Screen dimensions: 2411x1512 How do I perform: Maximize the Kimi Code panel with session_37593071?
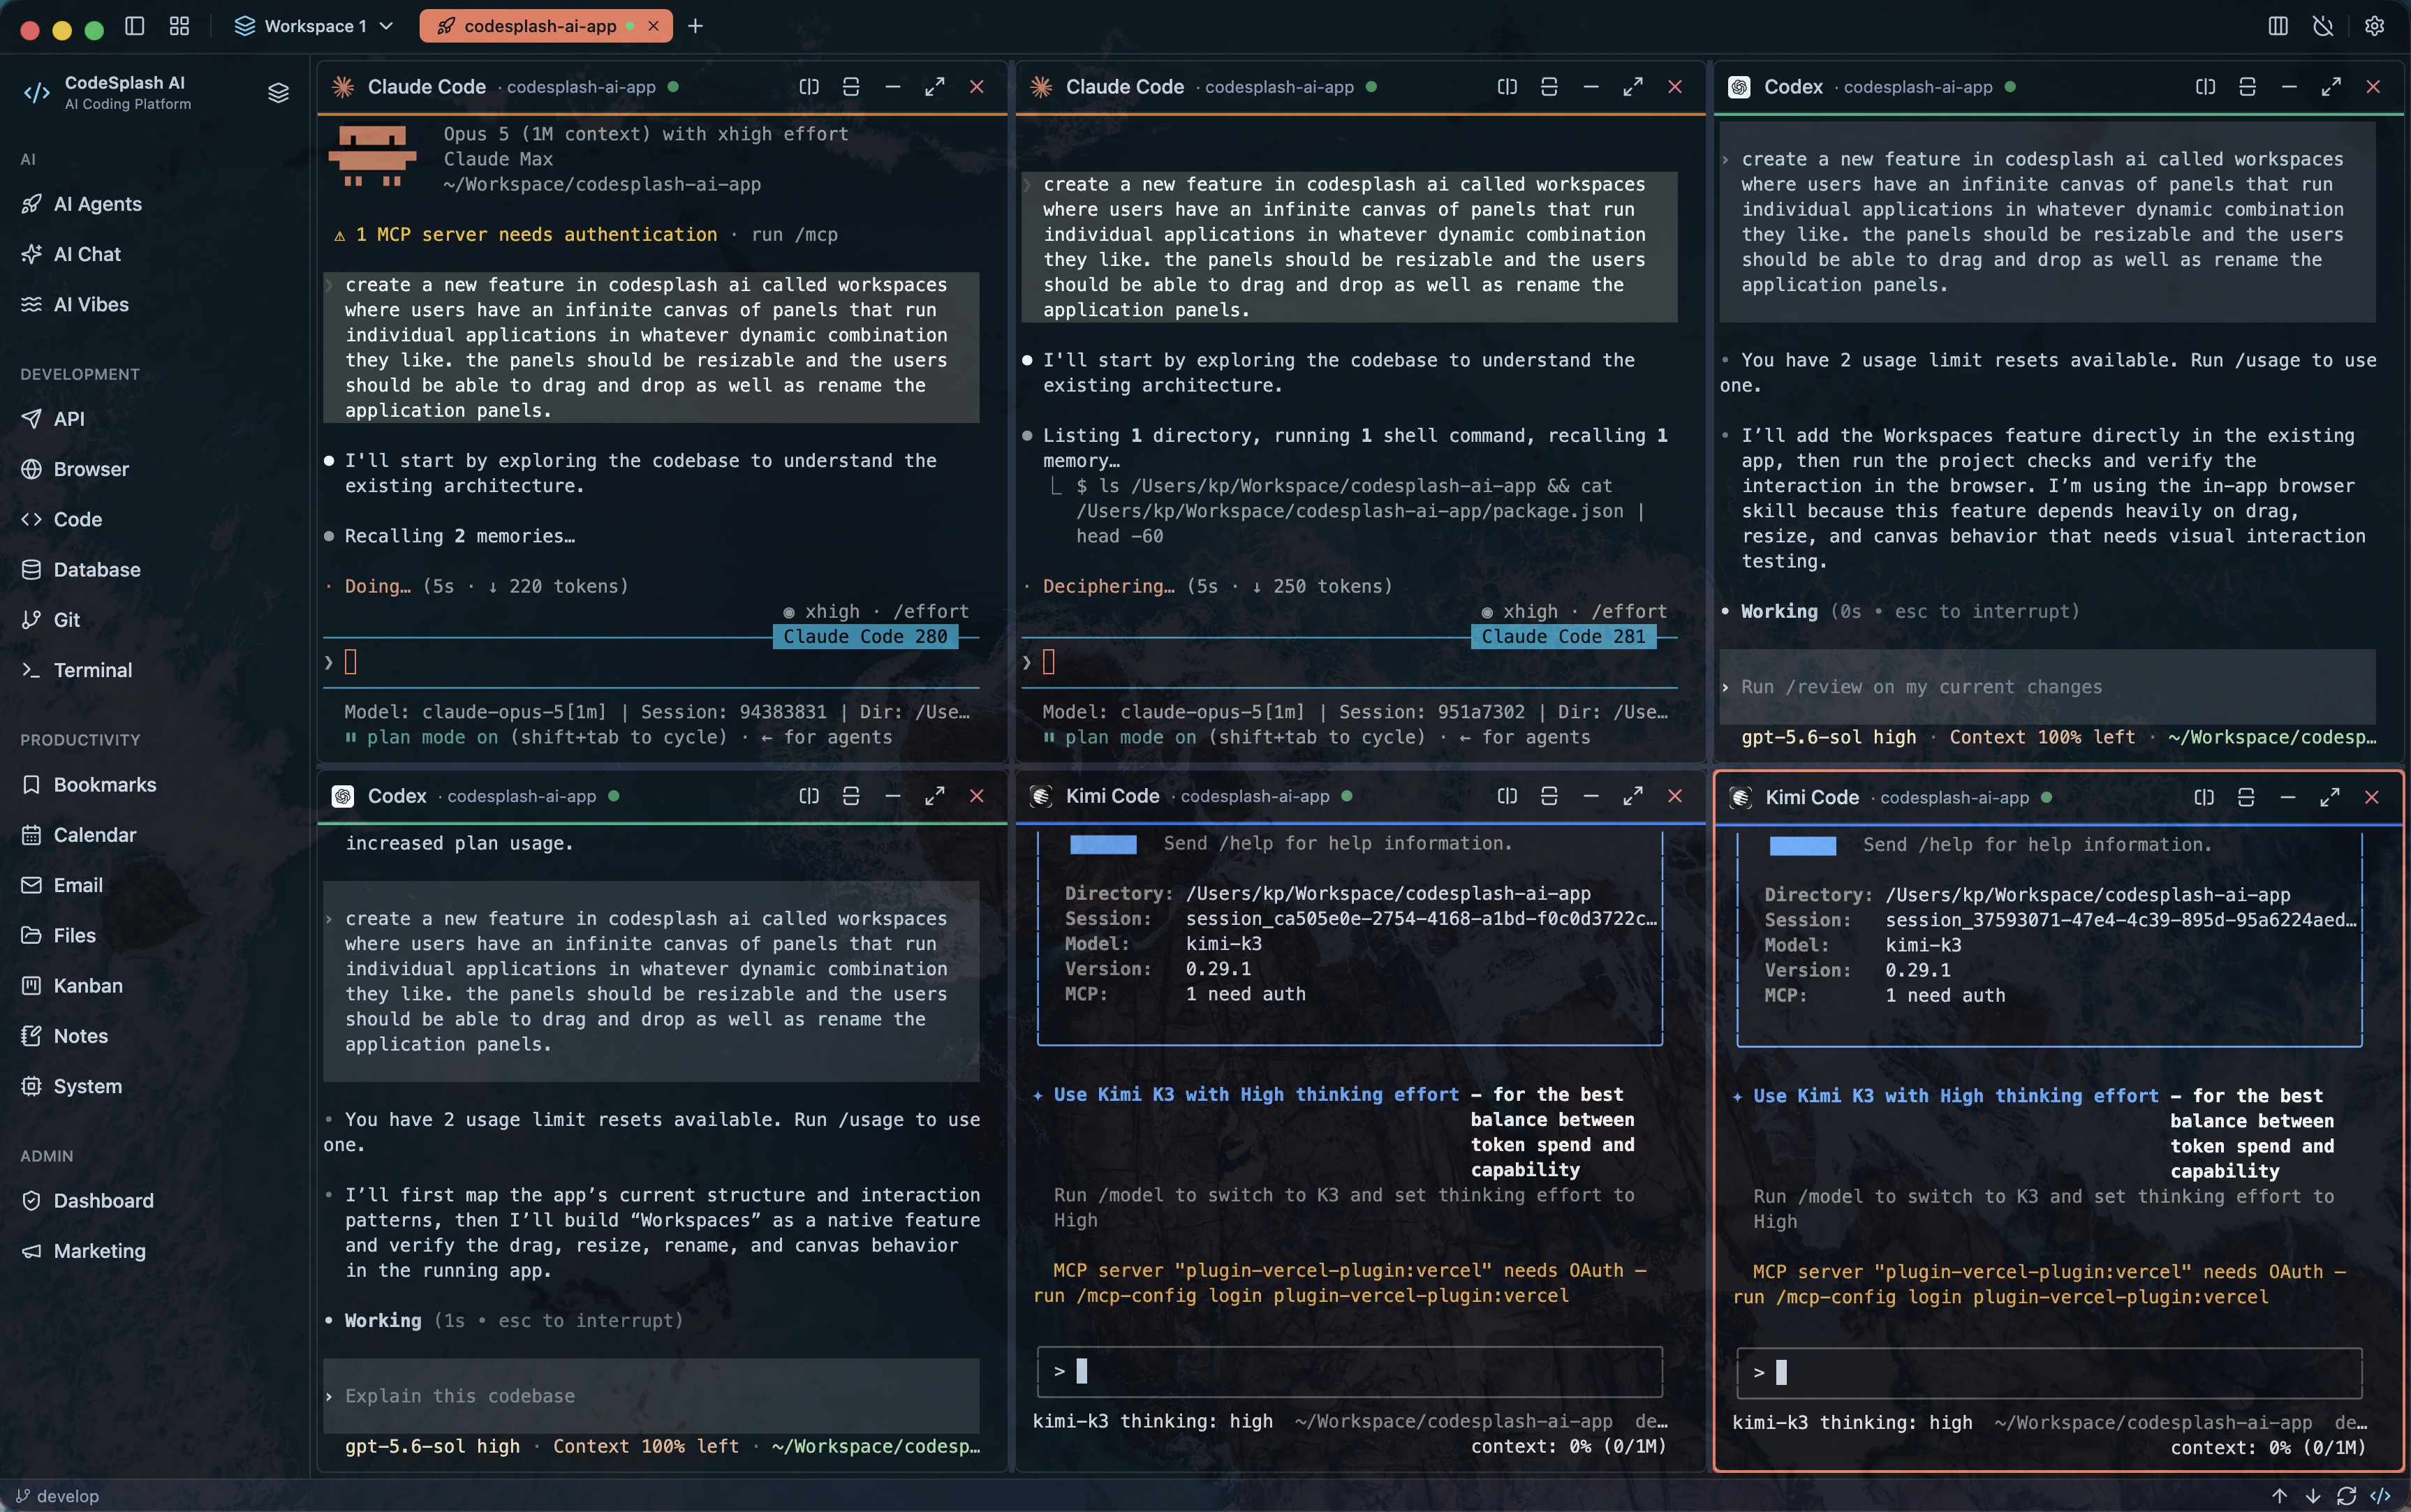pos(2330,797)
